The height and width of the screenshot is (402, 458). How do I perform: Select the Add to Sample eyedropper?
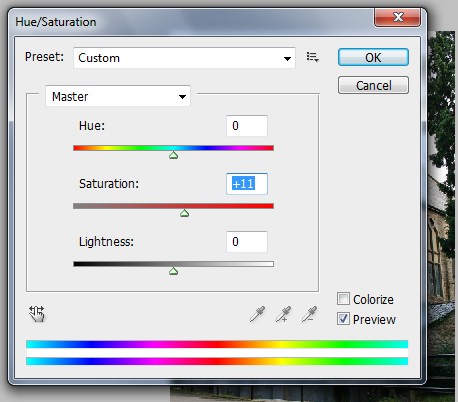tap(283, 314)
